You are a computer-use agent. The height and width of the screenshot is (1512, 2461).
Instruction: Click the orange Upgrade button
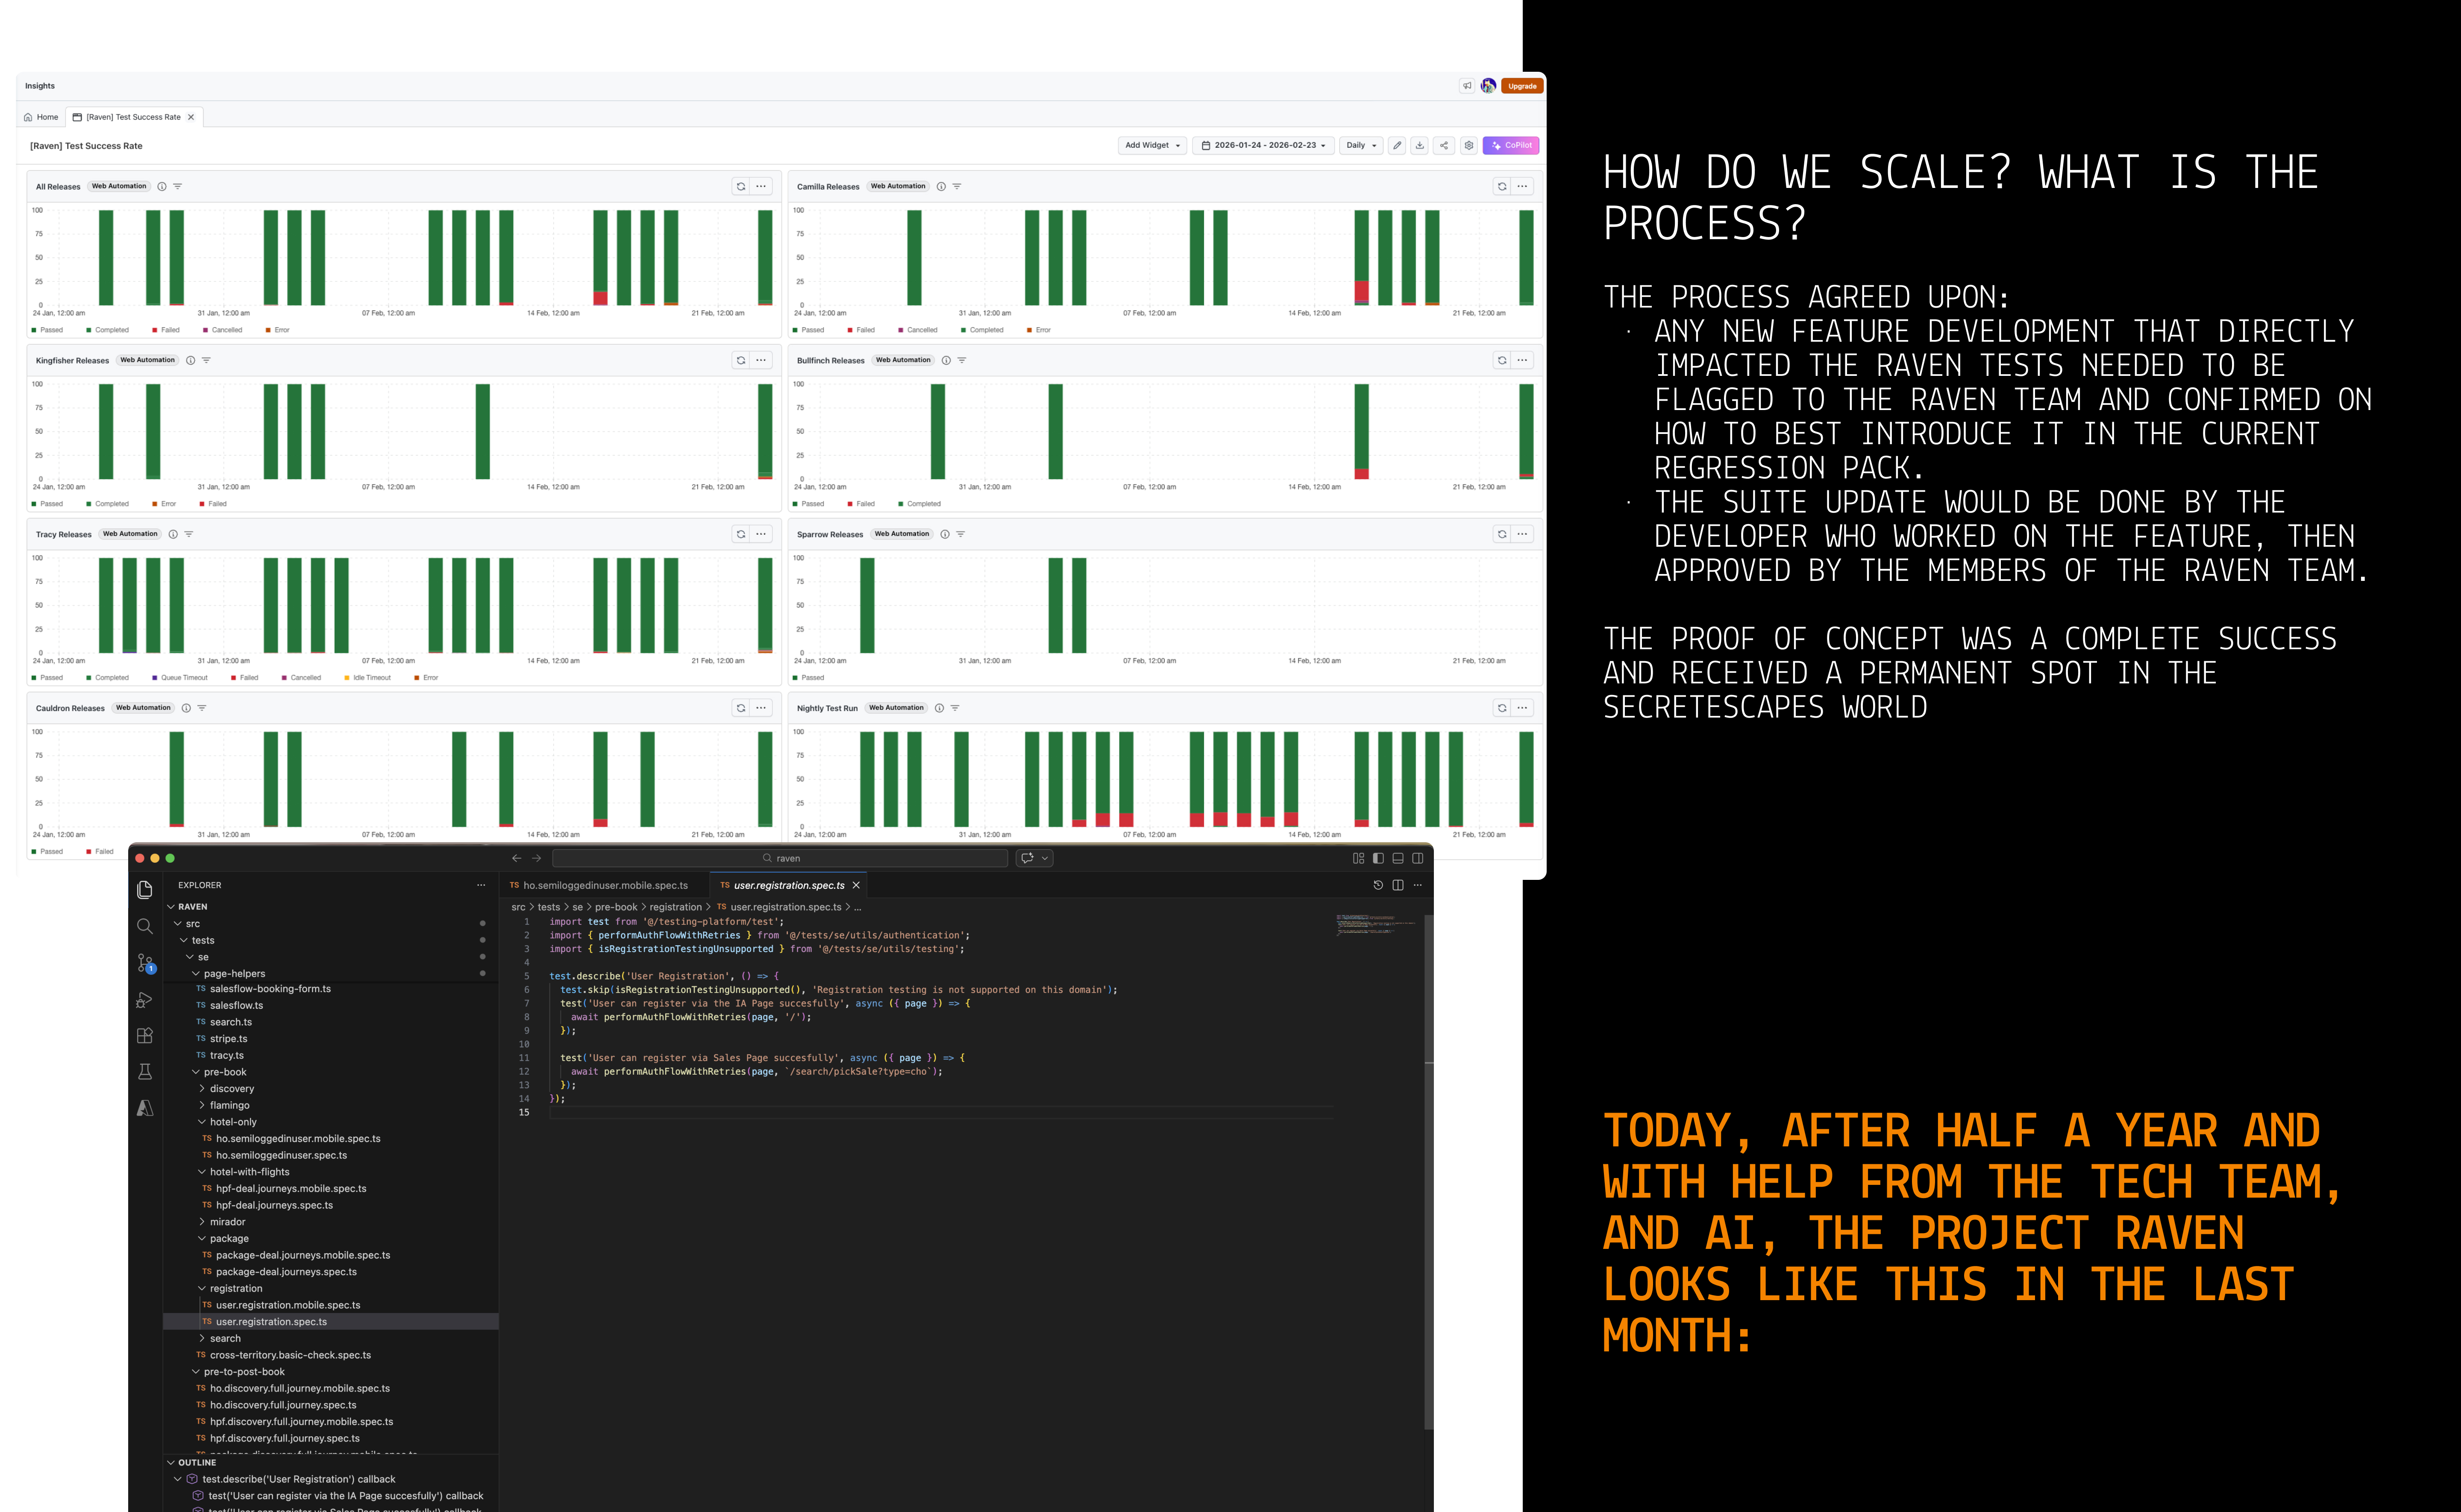1522,86
